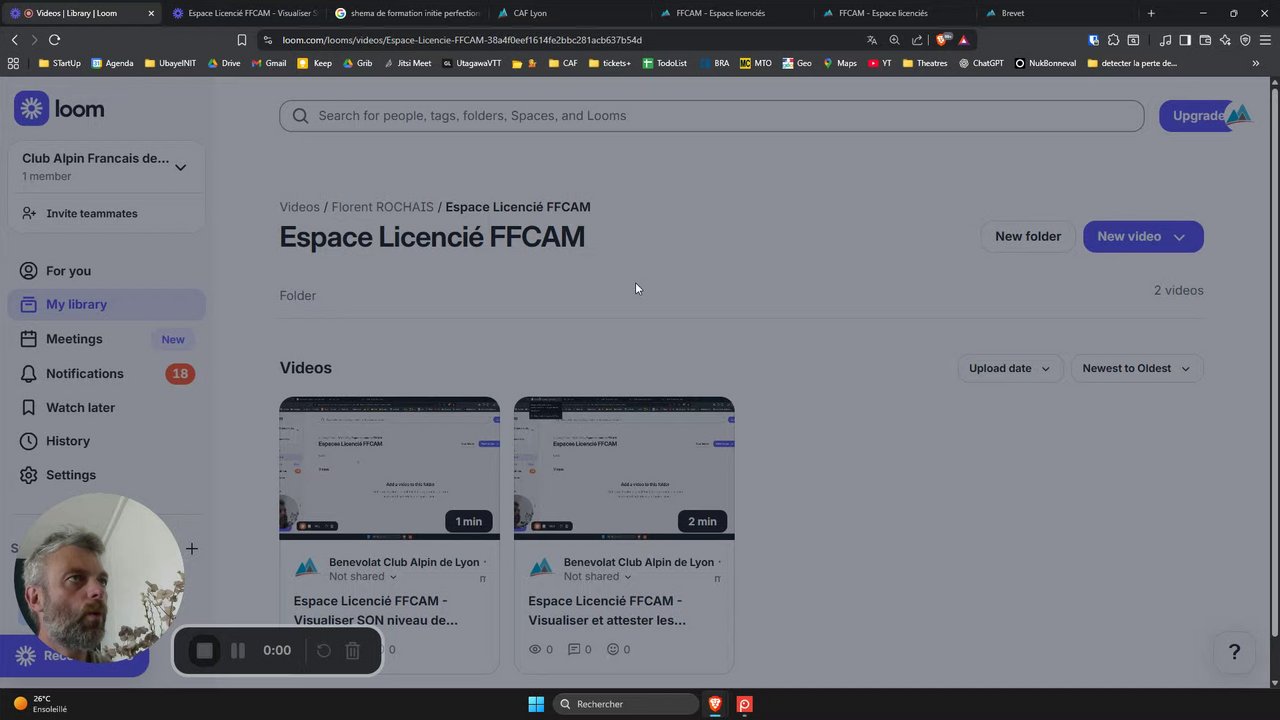The image size is (1280, 720).
Task: Open the help question mark button
Action: [1234, 652]
